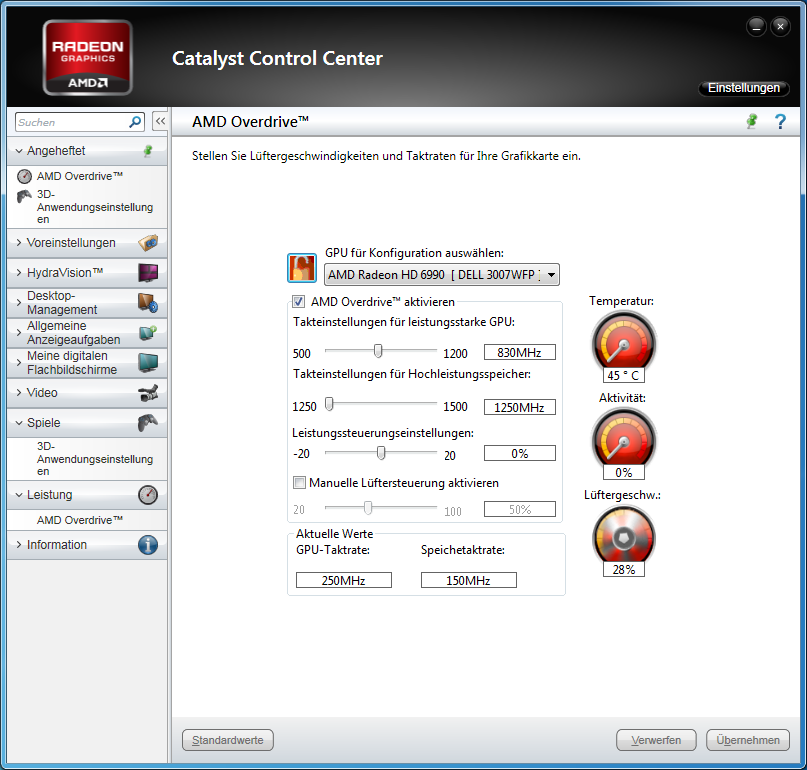This screenshot has width=807, height=770.
Task: Click the 28% fan speed readout
Action: [624, 569]
